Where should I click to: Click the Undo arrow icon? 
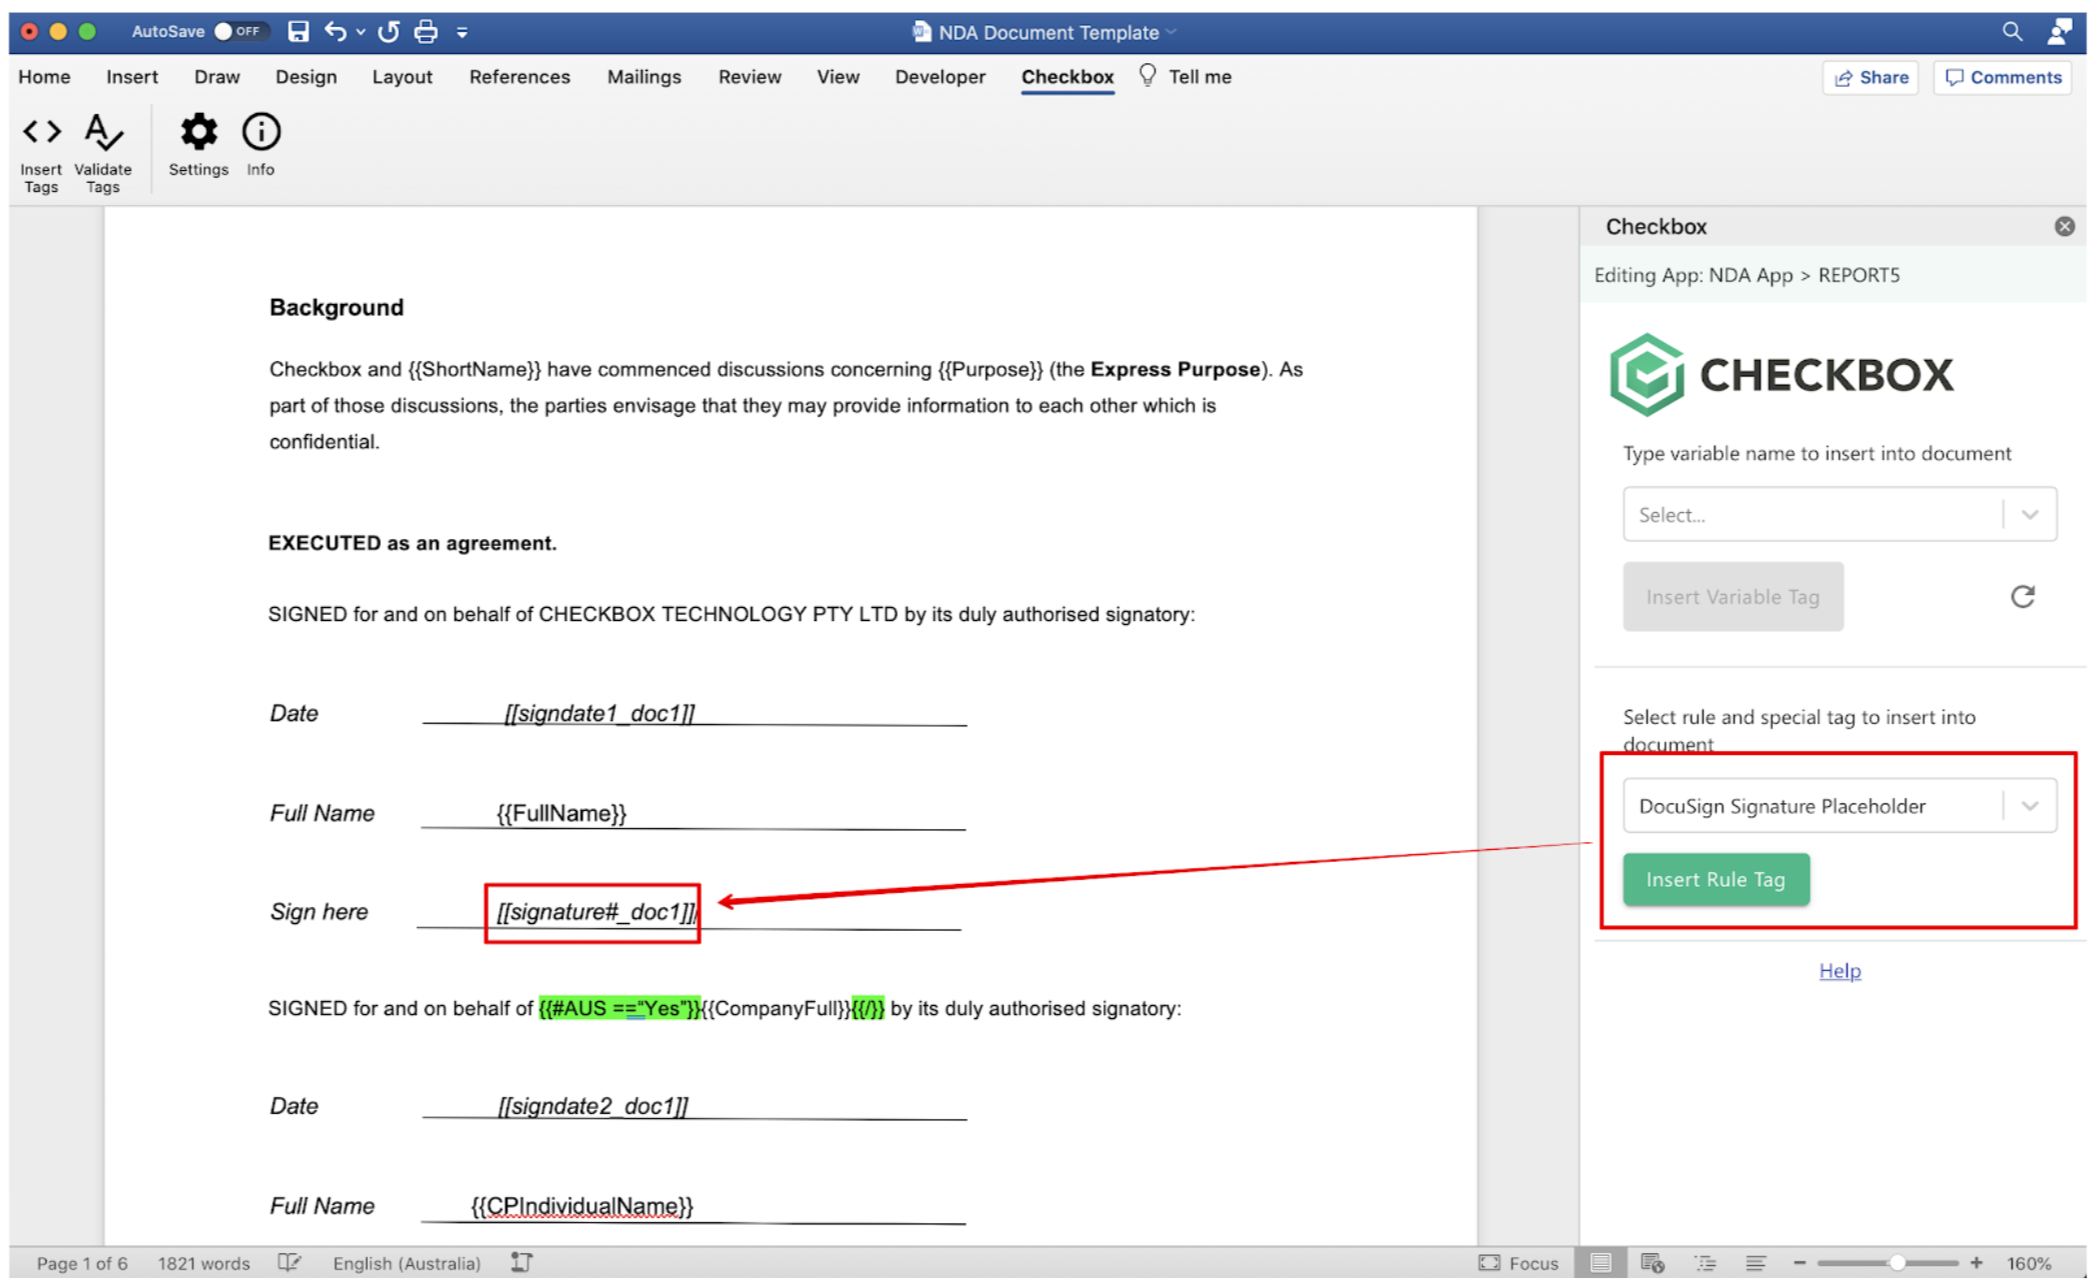click(335, 31)
